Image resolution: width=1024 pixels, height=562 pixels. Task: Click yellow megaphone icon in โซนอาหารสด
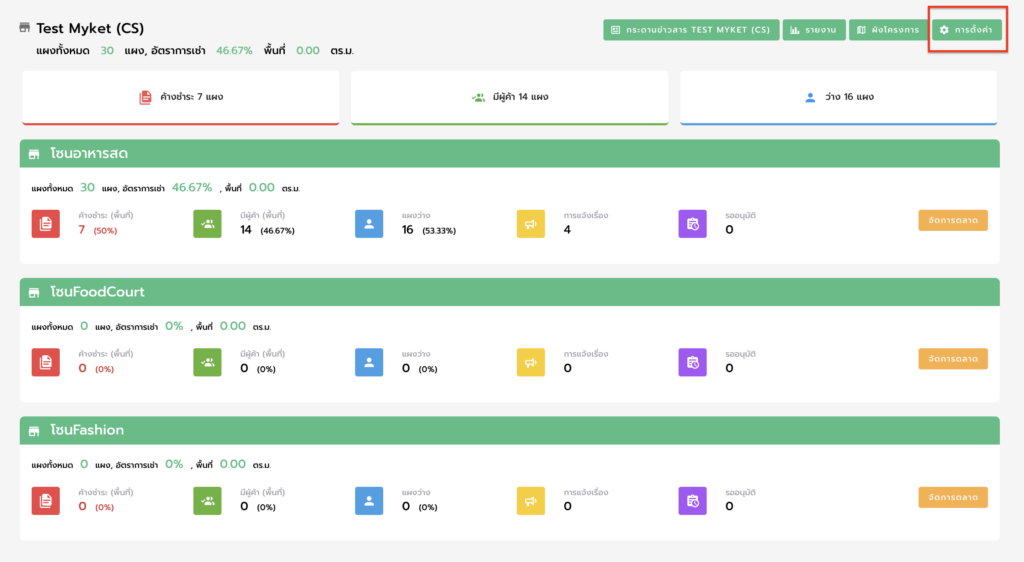531,224
